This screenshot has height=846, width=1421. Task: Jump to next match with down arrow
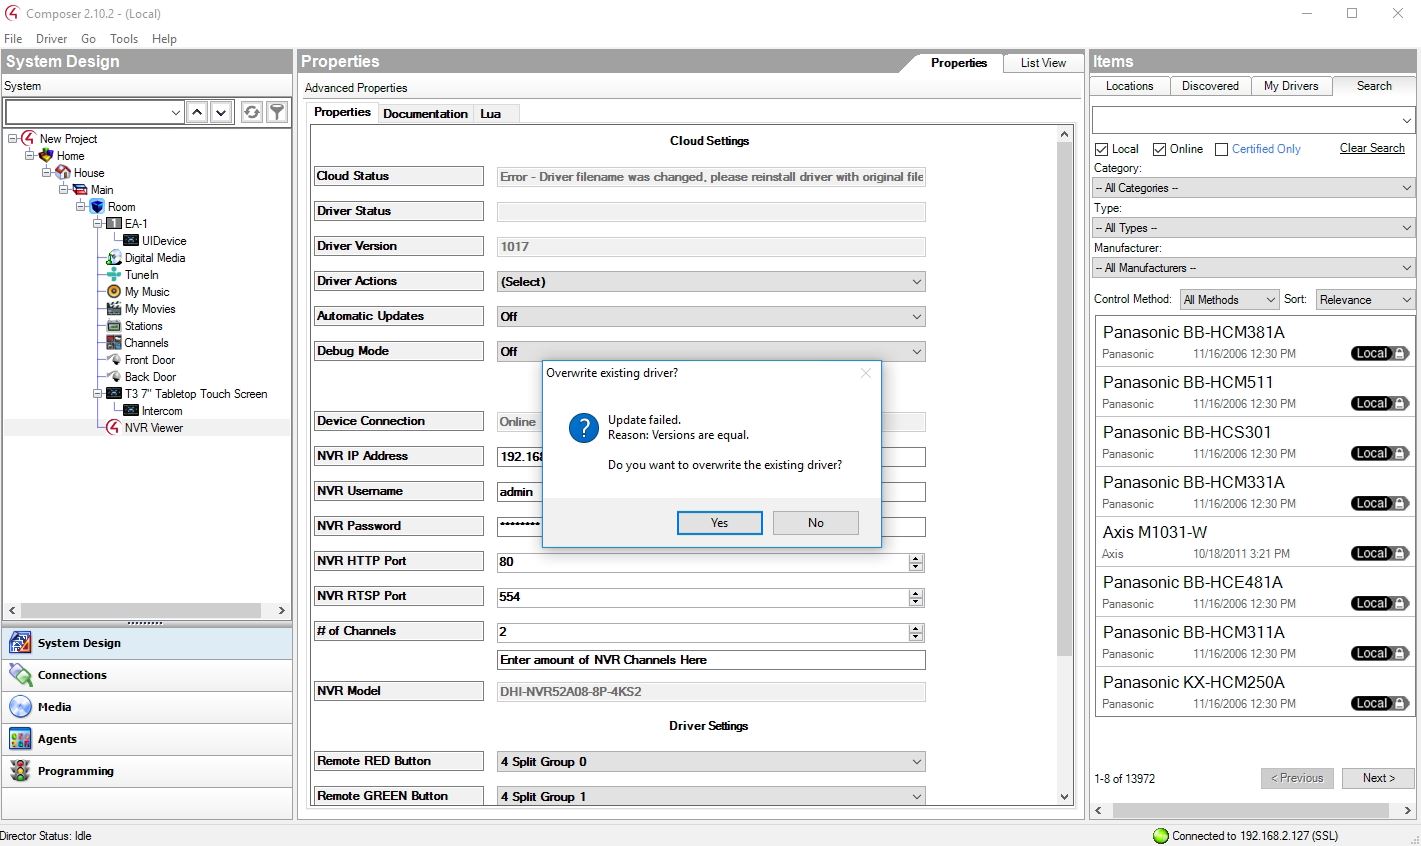pos(222,112)
